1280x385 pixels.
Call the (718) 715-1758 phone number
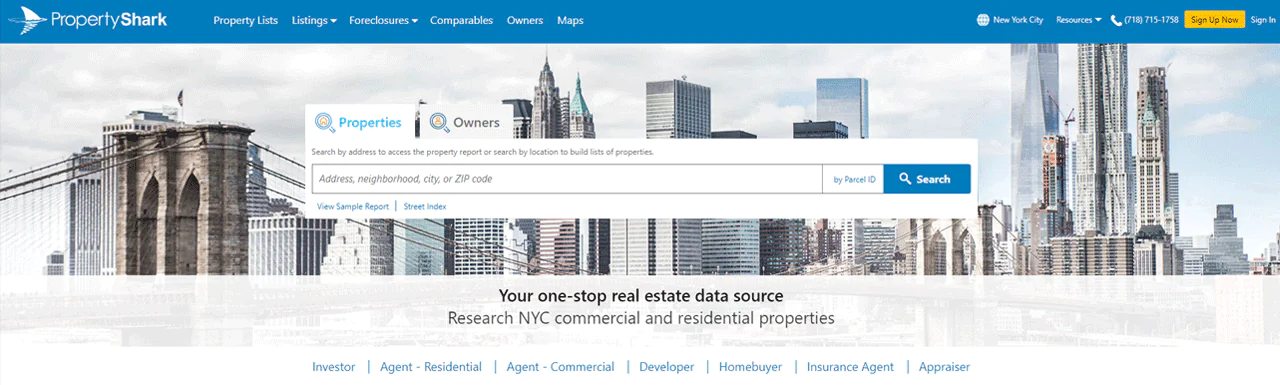(x=1151, y=20)
